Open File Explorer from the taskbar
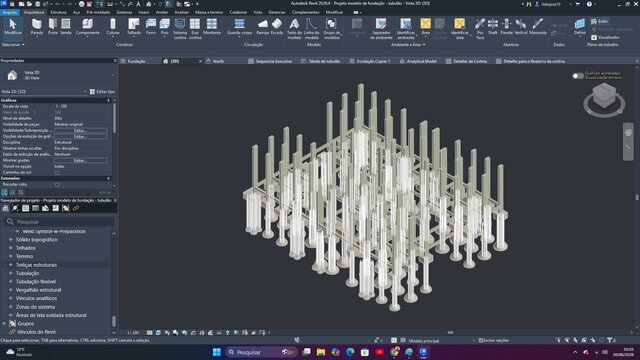Viewport: 640px width, 360px height. [x=321, y=352]
